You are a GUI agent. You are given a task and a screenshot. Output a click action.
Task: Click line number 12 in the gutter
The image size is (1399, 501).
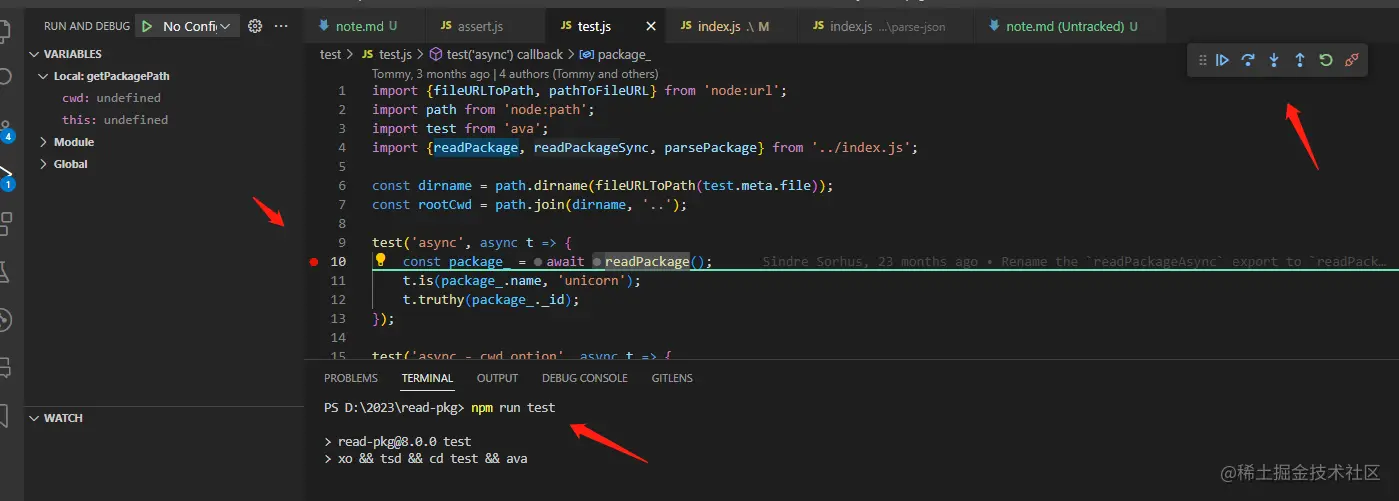[339, 300]
